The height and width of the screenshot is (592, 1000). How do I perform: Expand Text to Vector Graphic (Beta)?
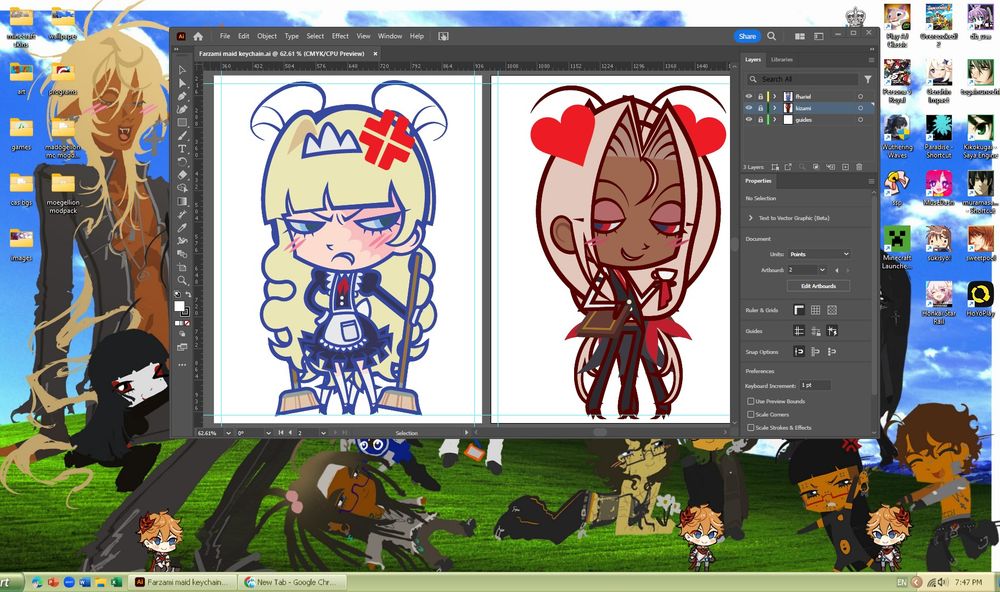751,218
